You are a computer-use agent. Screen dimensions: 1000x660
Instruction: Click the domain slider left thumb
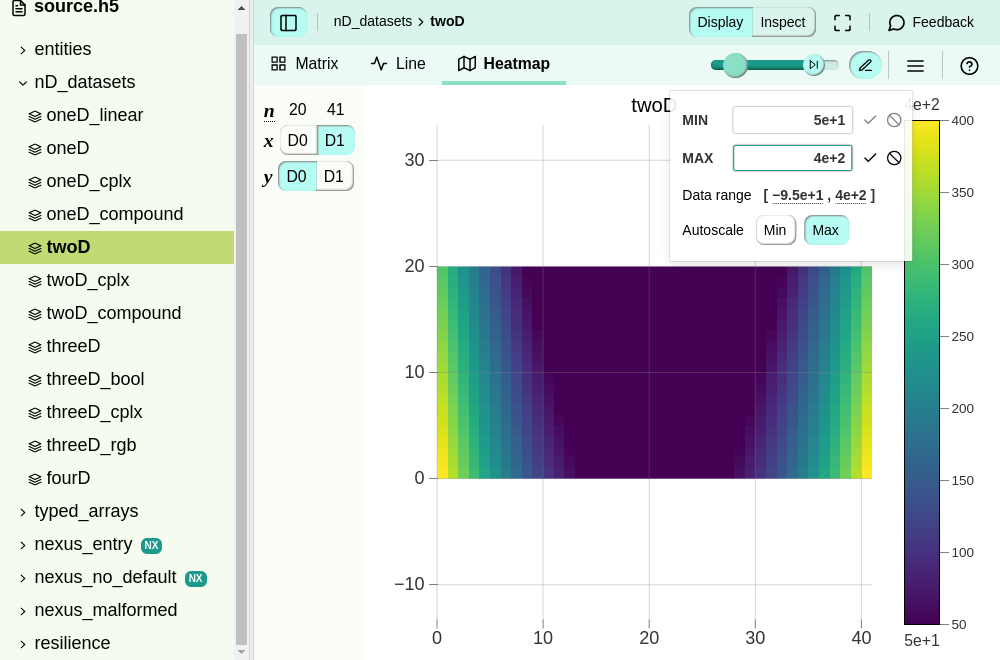tap(735, 65)
